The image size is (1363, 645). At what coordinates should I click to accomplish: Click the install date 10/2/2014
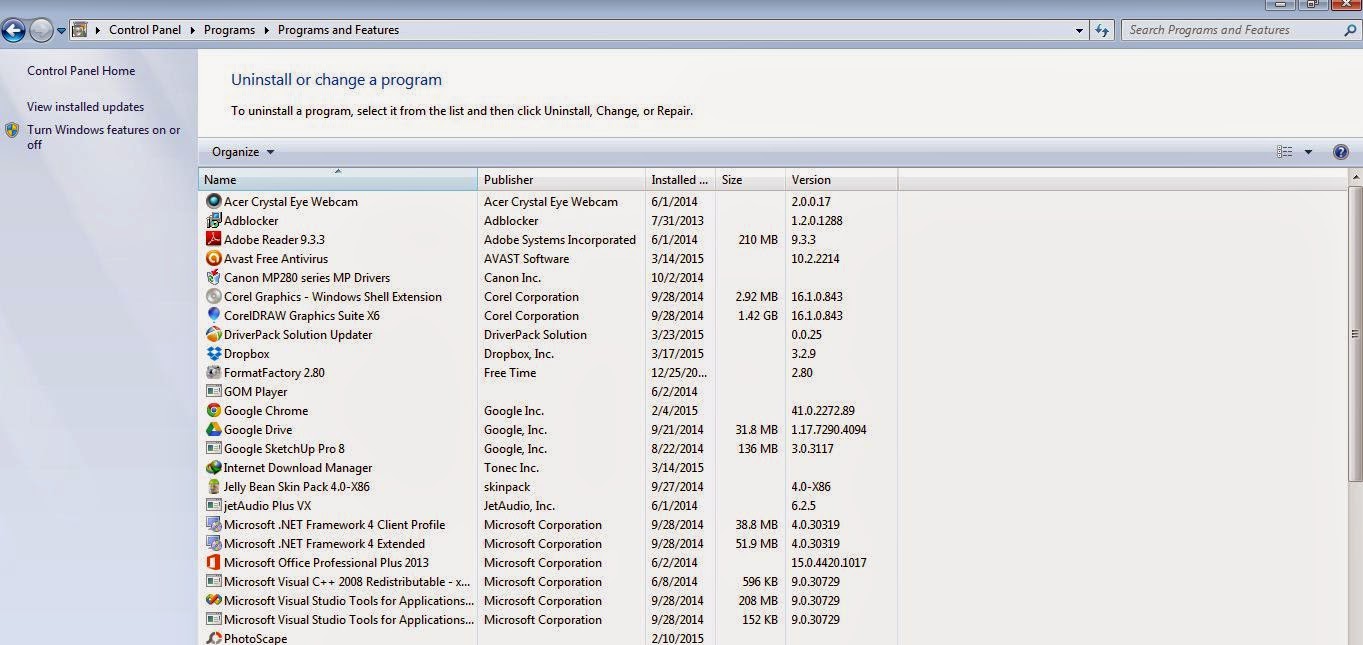point(677,278)
